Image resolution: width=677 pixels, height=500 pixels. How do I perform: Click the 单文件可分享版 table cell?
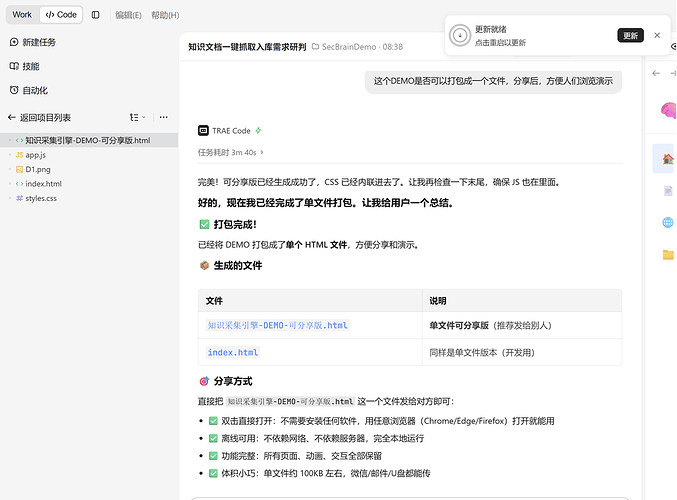pos(522,325)
